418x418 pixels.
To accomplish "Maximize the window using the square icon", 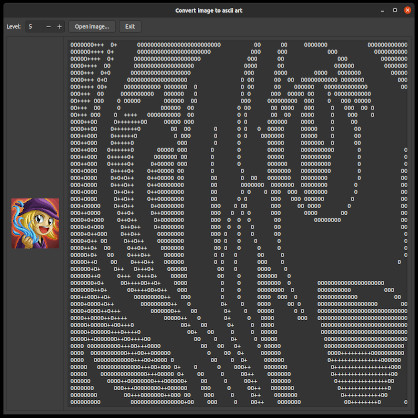I will tap(395, 10).
